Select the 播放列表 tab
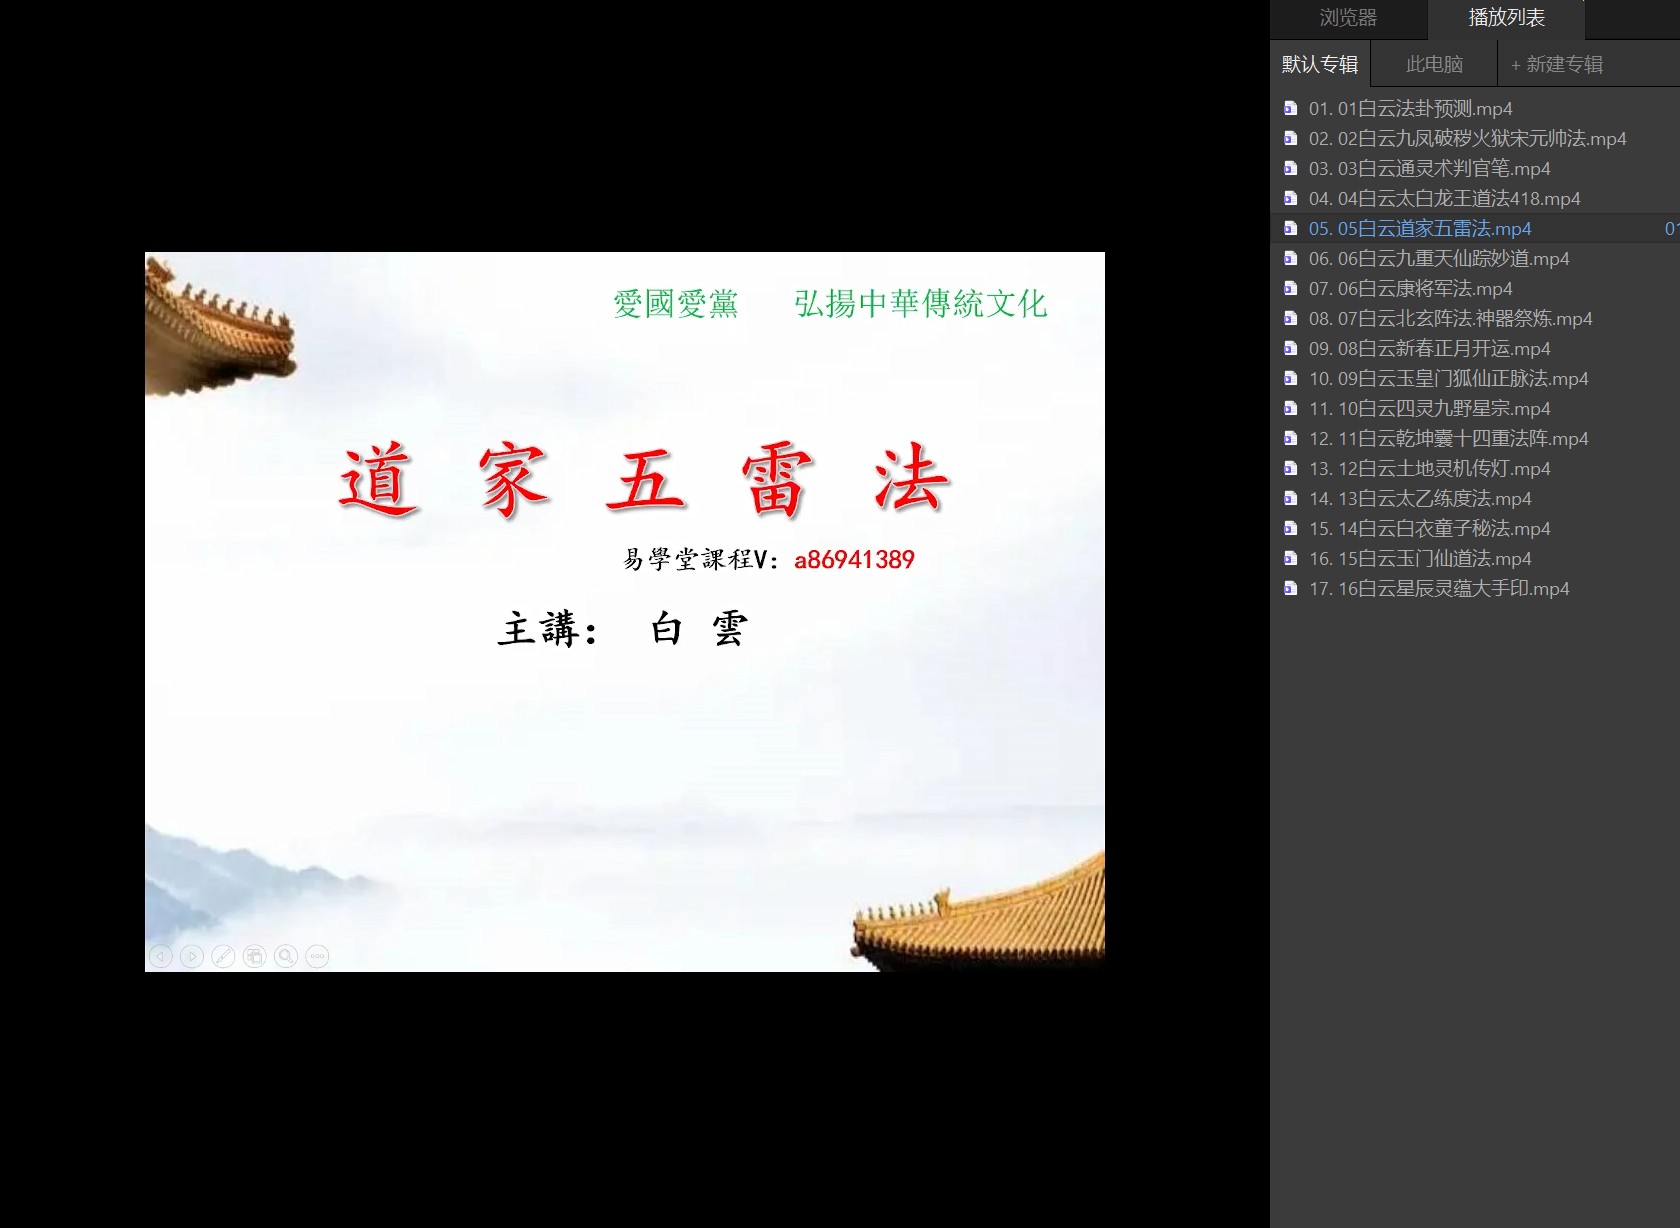The height and width of the screenshot is (1228, 1680). click(x=1506, y=18)
